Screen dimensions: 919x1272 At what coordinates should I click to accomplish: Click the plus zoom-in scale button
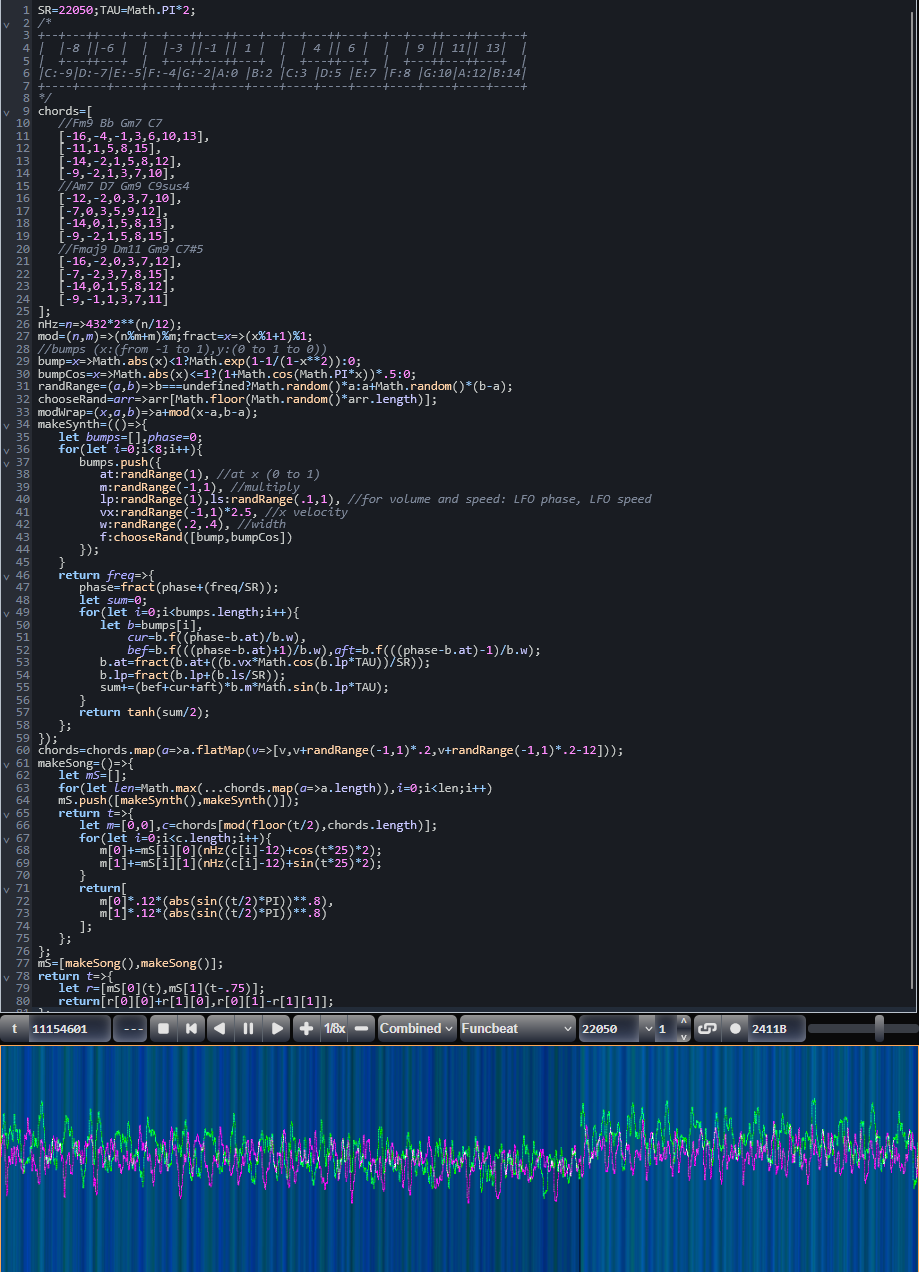(307, 1028)
